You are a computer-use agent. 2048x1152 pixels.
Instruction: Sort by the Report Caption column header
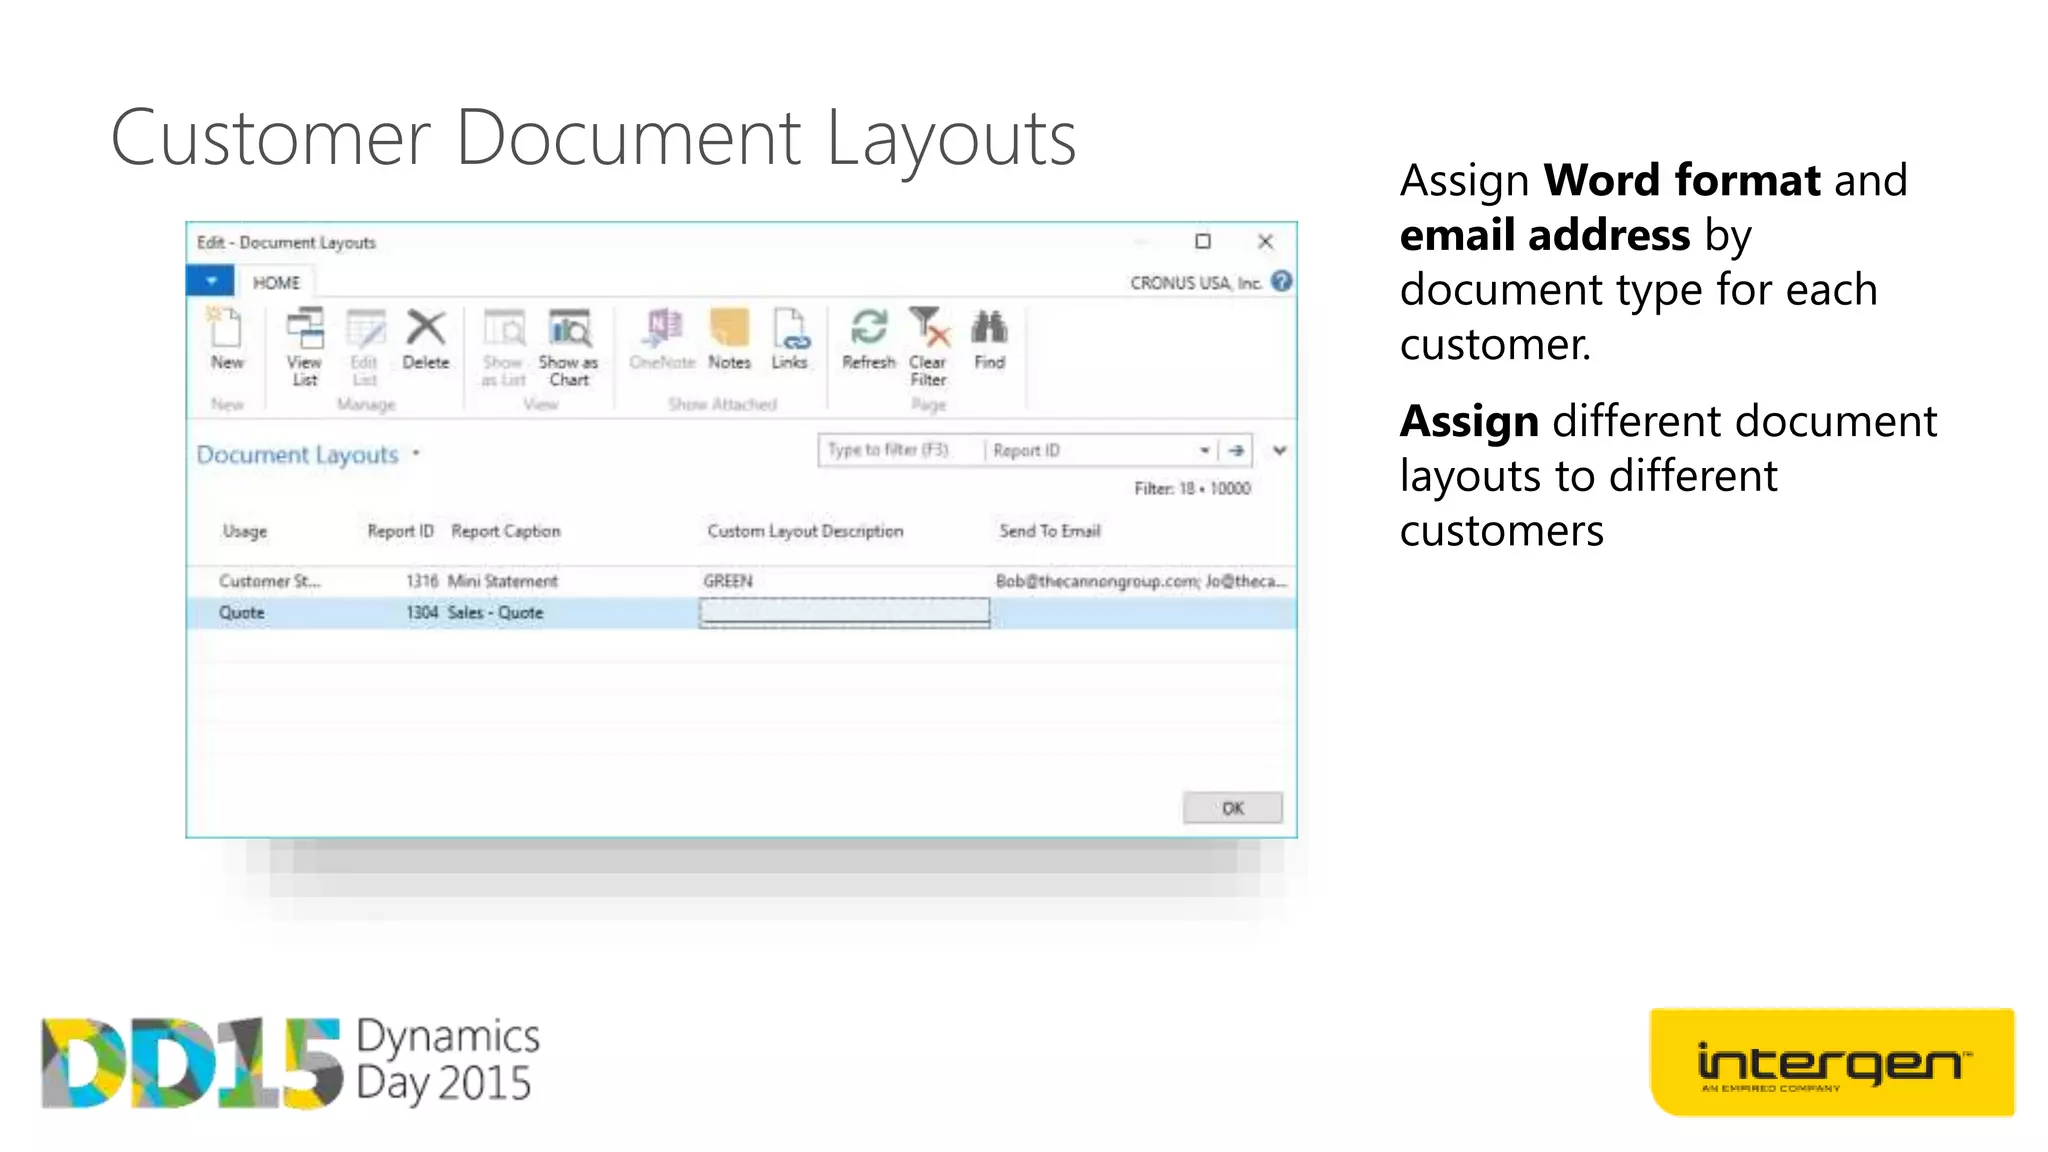(506, 531)
